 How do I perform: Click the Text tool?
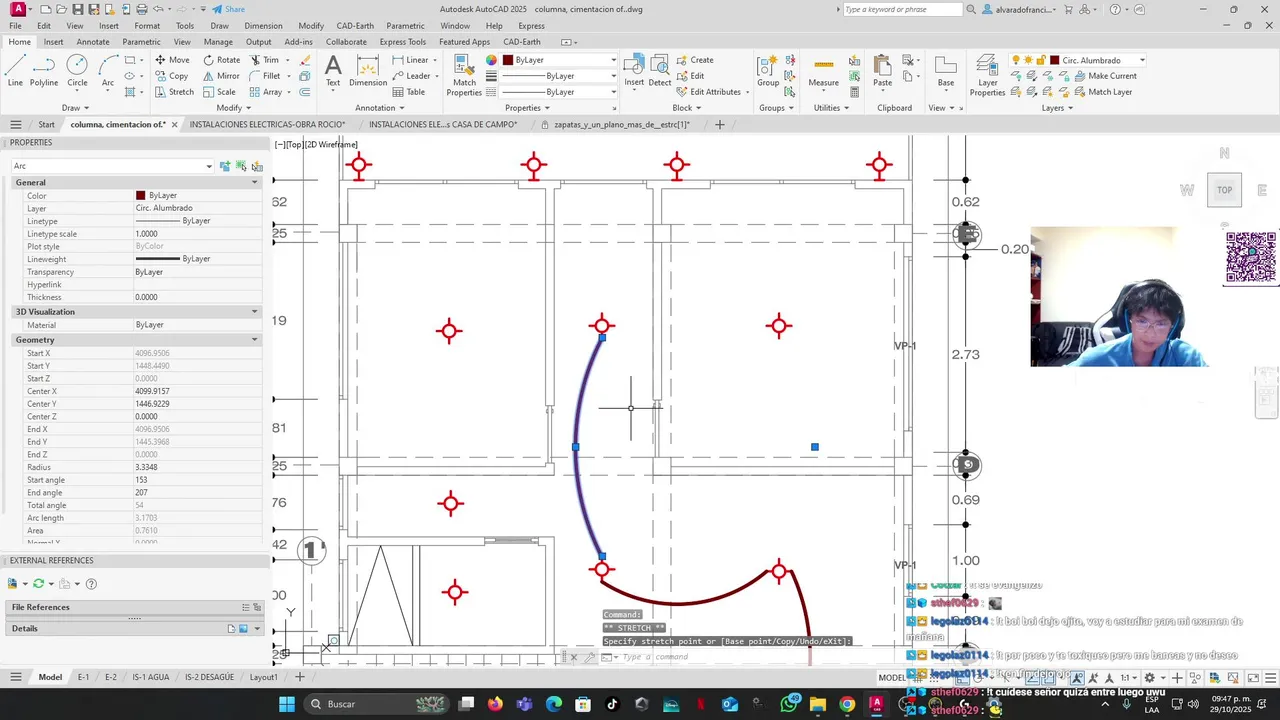point(333,71)
